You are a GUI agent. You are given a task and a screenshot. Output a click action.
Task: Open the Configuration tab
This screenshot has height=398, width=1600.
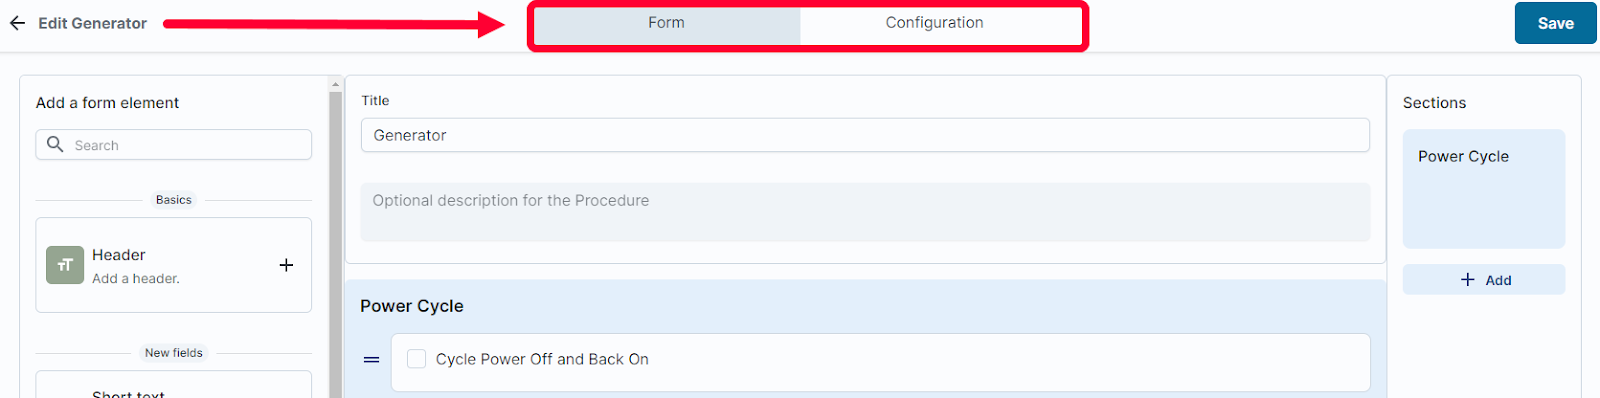(934, 23)
